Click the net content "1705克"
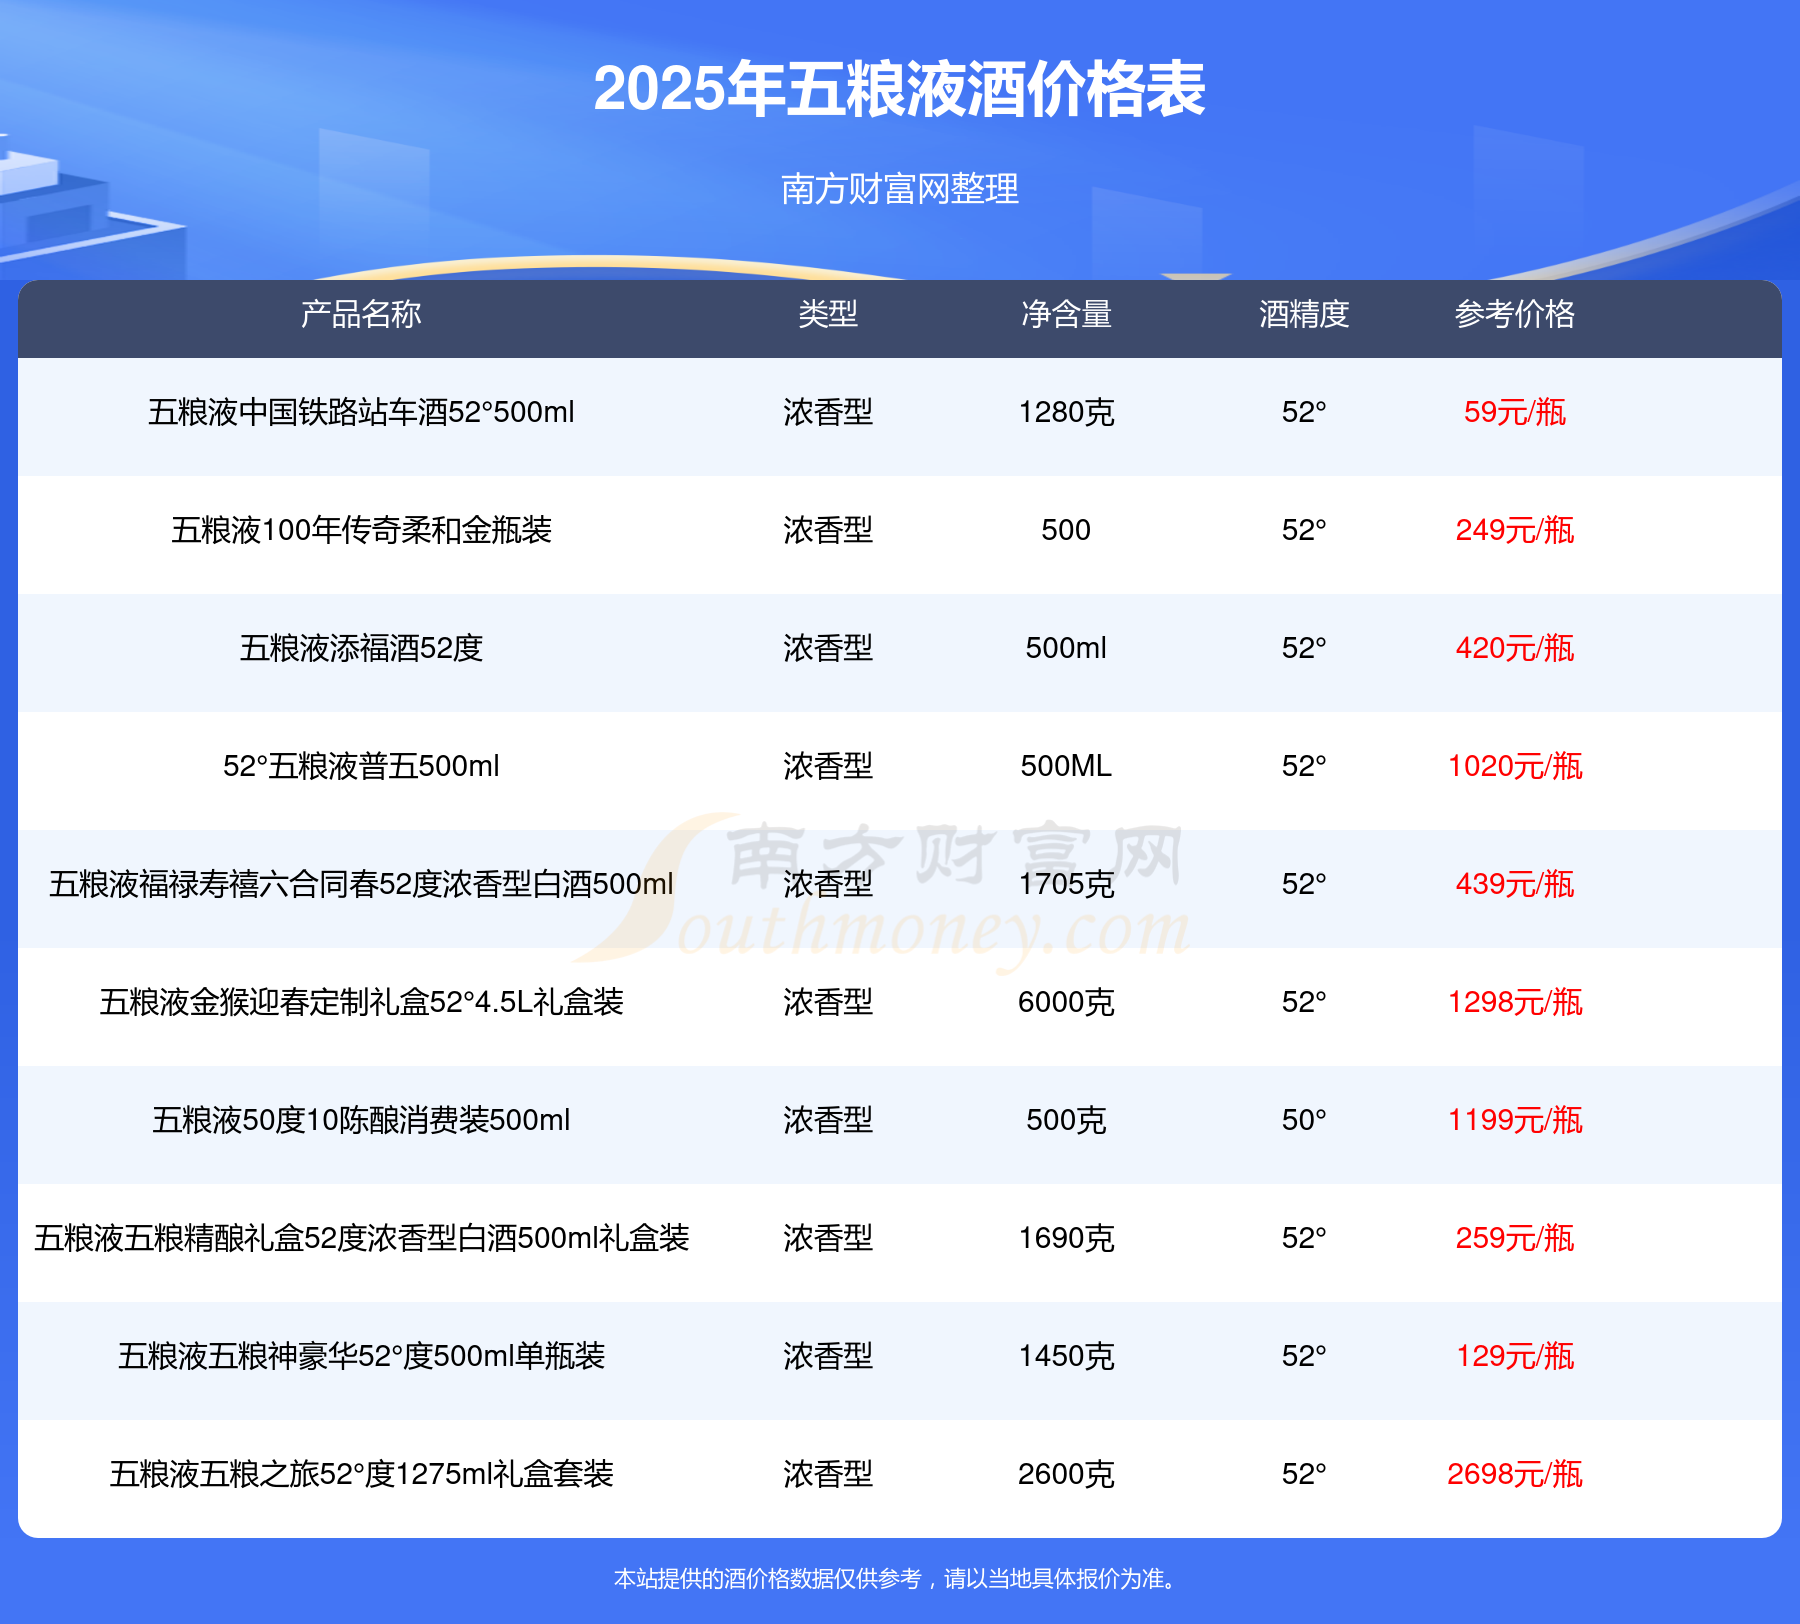The width and height of the screenshot is (1800, 1624). click(1066, 884)
